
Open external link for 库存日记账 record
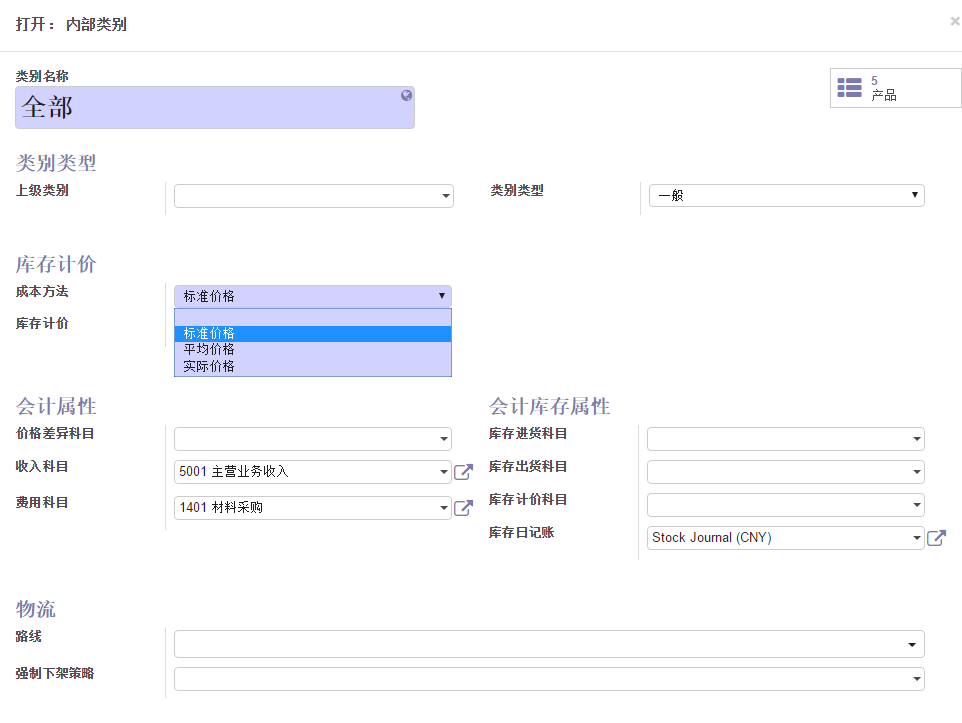tap(936, 538)
